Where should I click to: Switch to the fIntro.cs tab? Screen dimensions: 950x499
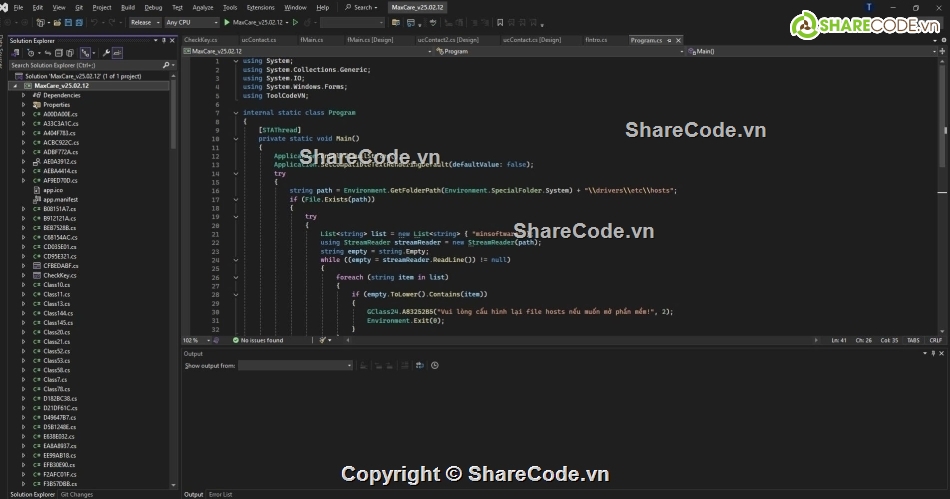[596, 40]
